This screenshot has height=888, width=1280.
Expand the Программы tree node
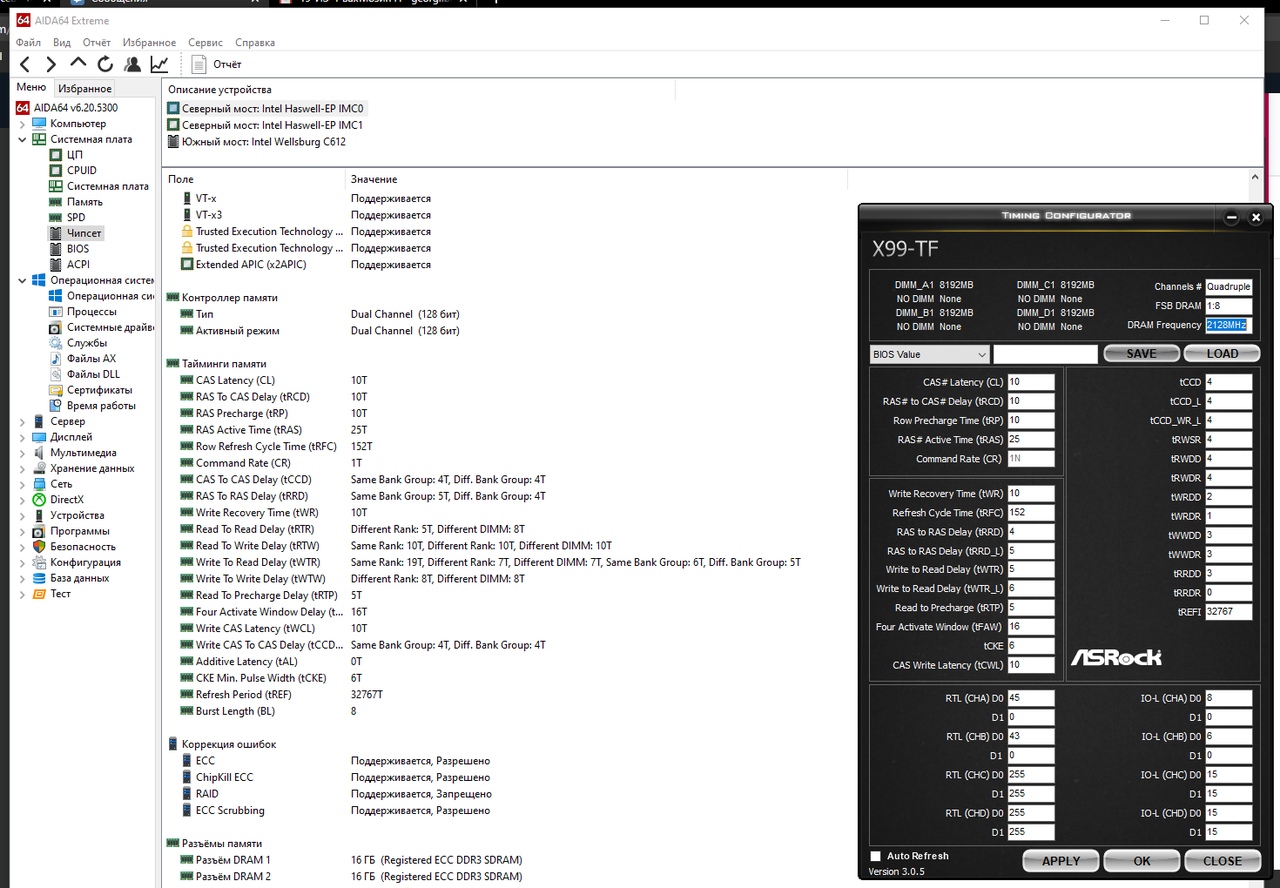[x=23, y=531]
